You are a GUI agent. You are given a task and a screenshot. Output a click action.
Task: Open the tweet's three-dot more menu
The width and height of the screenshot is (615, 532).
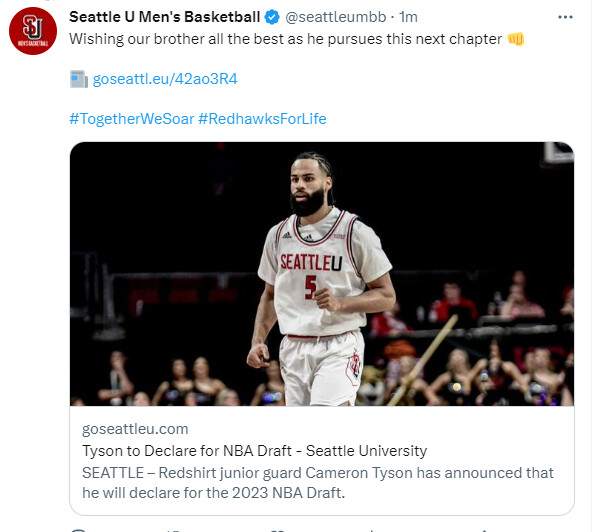(x=566, y=17)
